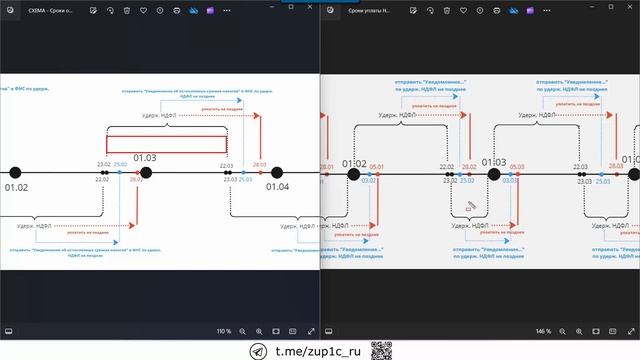This screenshot has width=640, height=360.
Task: Click Photos app icon in right Сроки уплаты window
Action: pyautogui.click(x=330, y=10)
